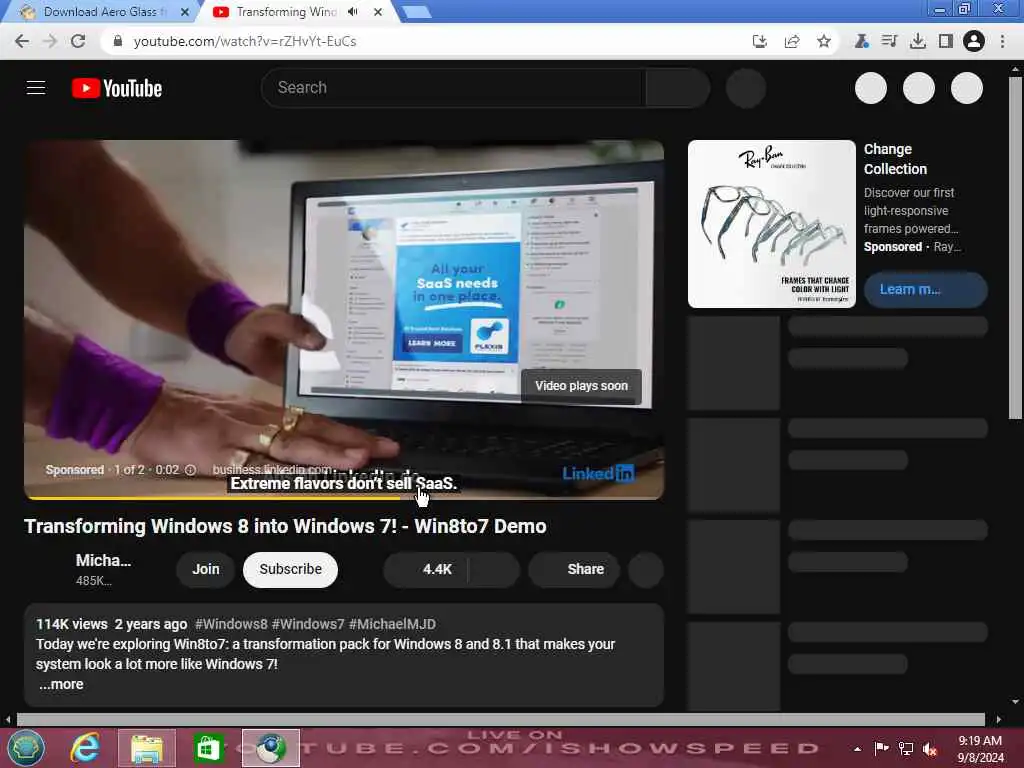Open the Chrome three-dot menu
Viewport: 1024px width, 768px height.
(x=1002, y=41)
